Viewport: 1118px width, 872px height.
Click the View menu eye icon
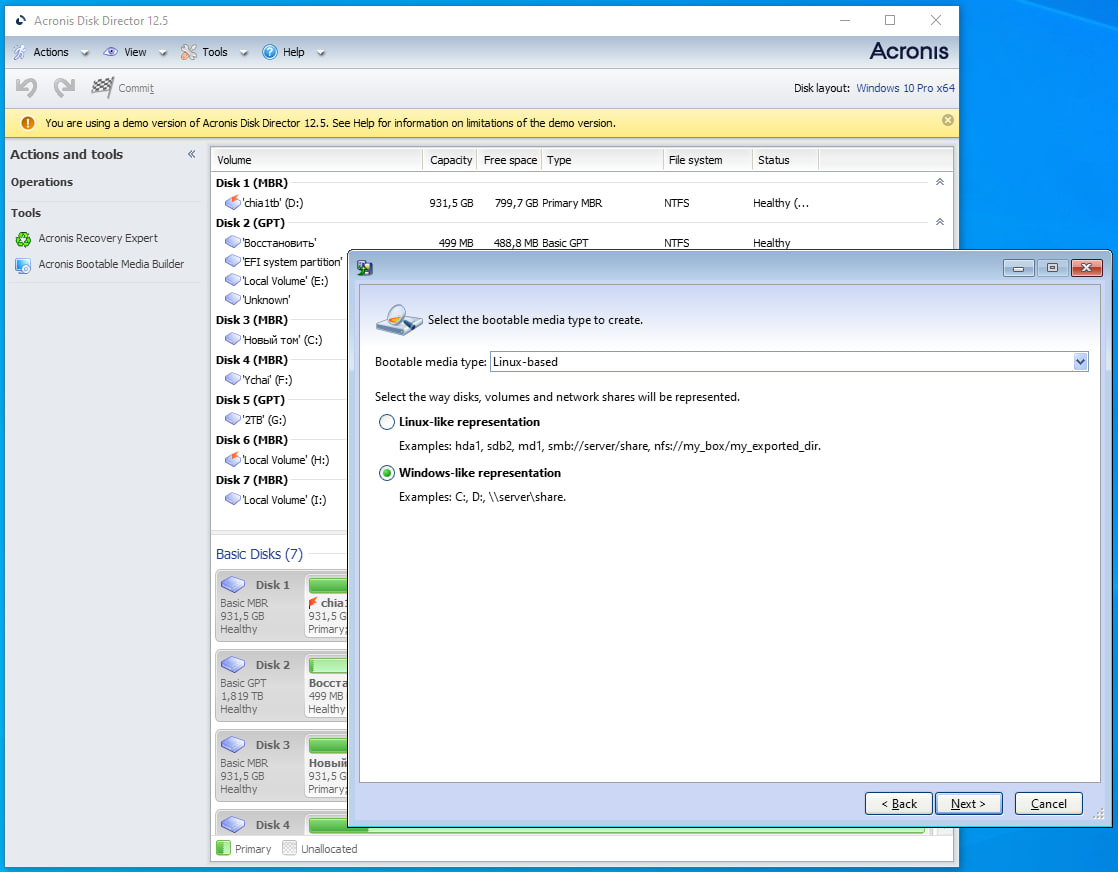click(x=111, y=52)
